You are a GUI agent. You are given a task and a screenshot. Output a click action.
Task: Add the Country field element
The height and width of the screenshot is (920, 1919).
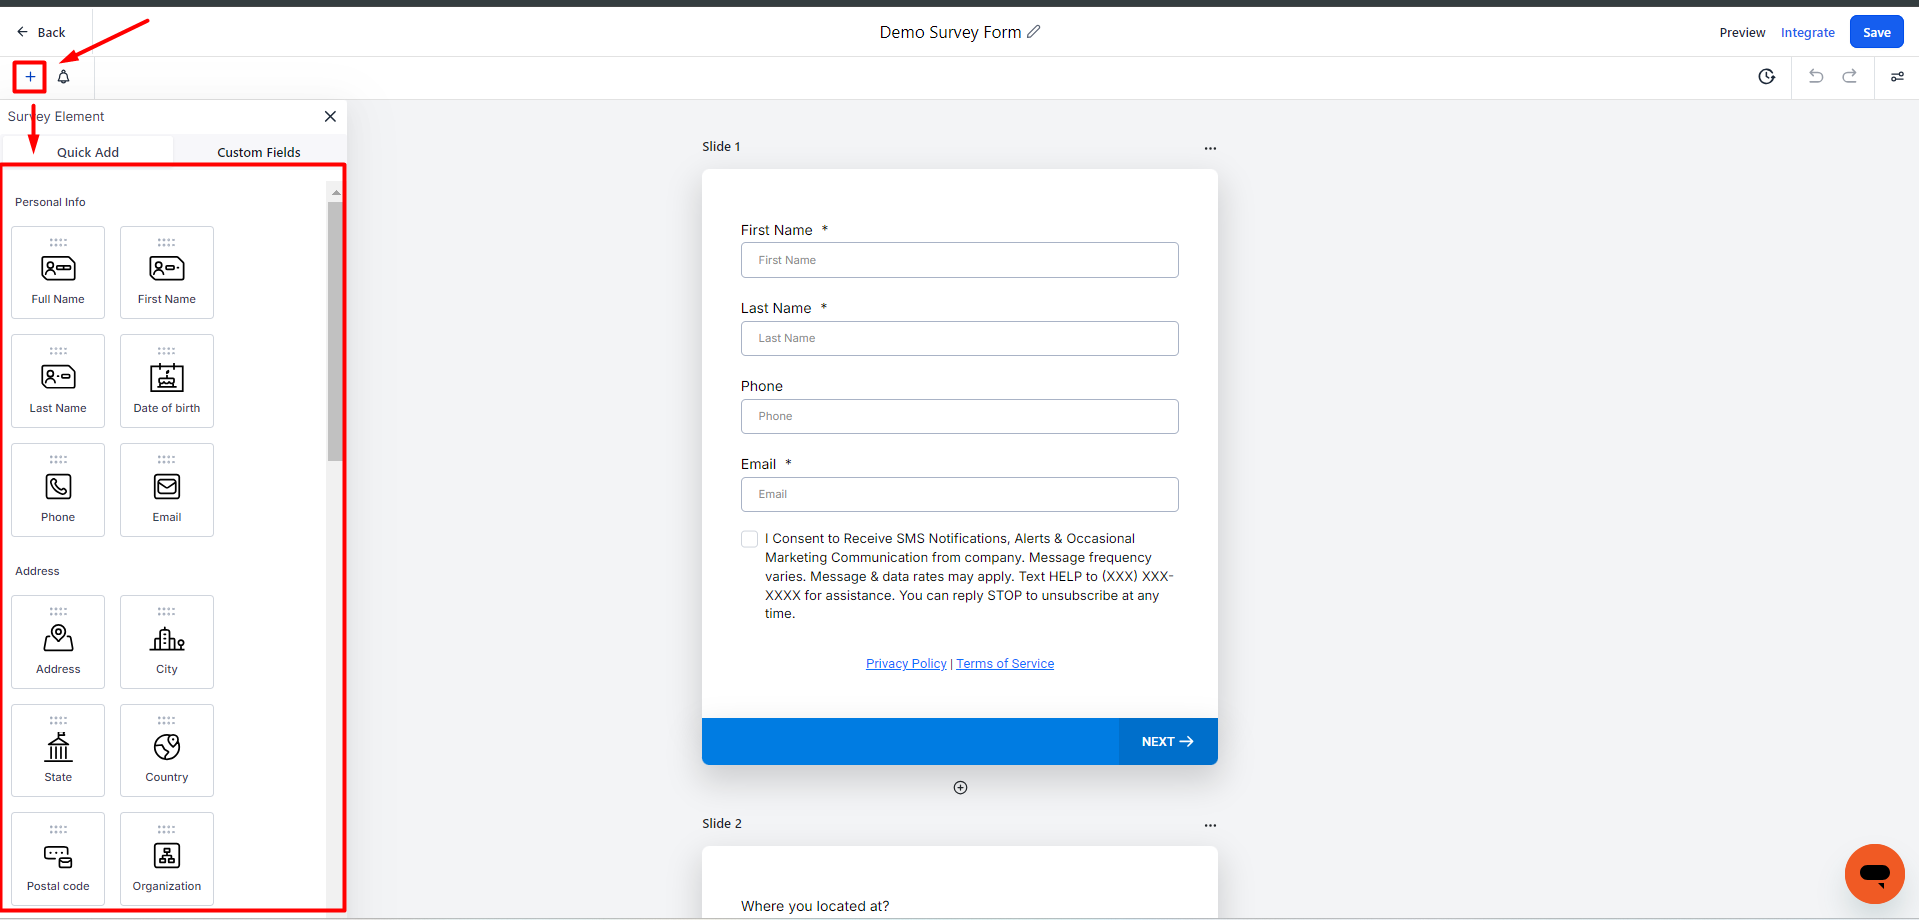pos(167,750)
